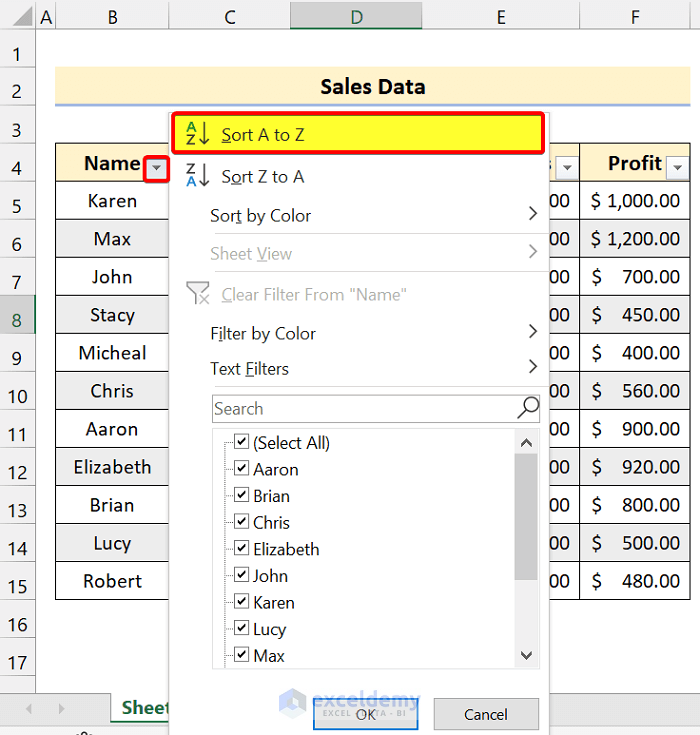Click the Sort A to Z icon
This screenshot has width=700, height=735.
click(197, 134)
